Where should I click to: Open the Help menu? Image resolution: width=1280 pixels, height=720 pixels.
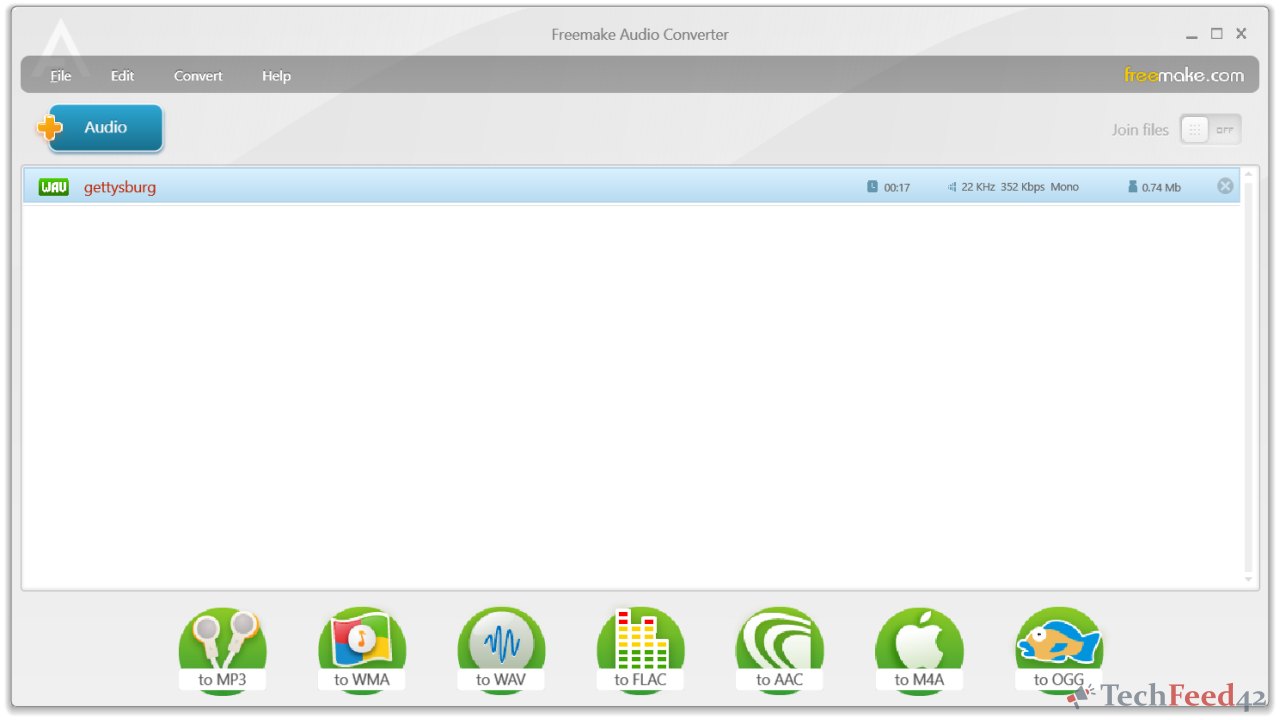[x=276, y=76]
